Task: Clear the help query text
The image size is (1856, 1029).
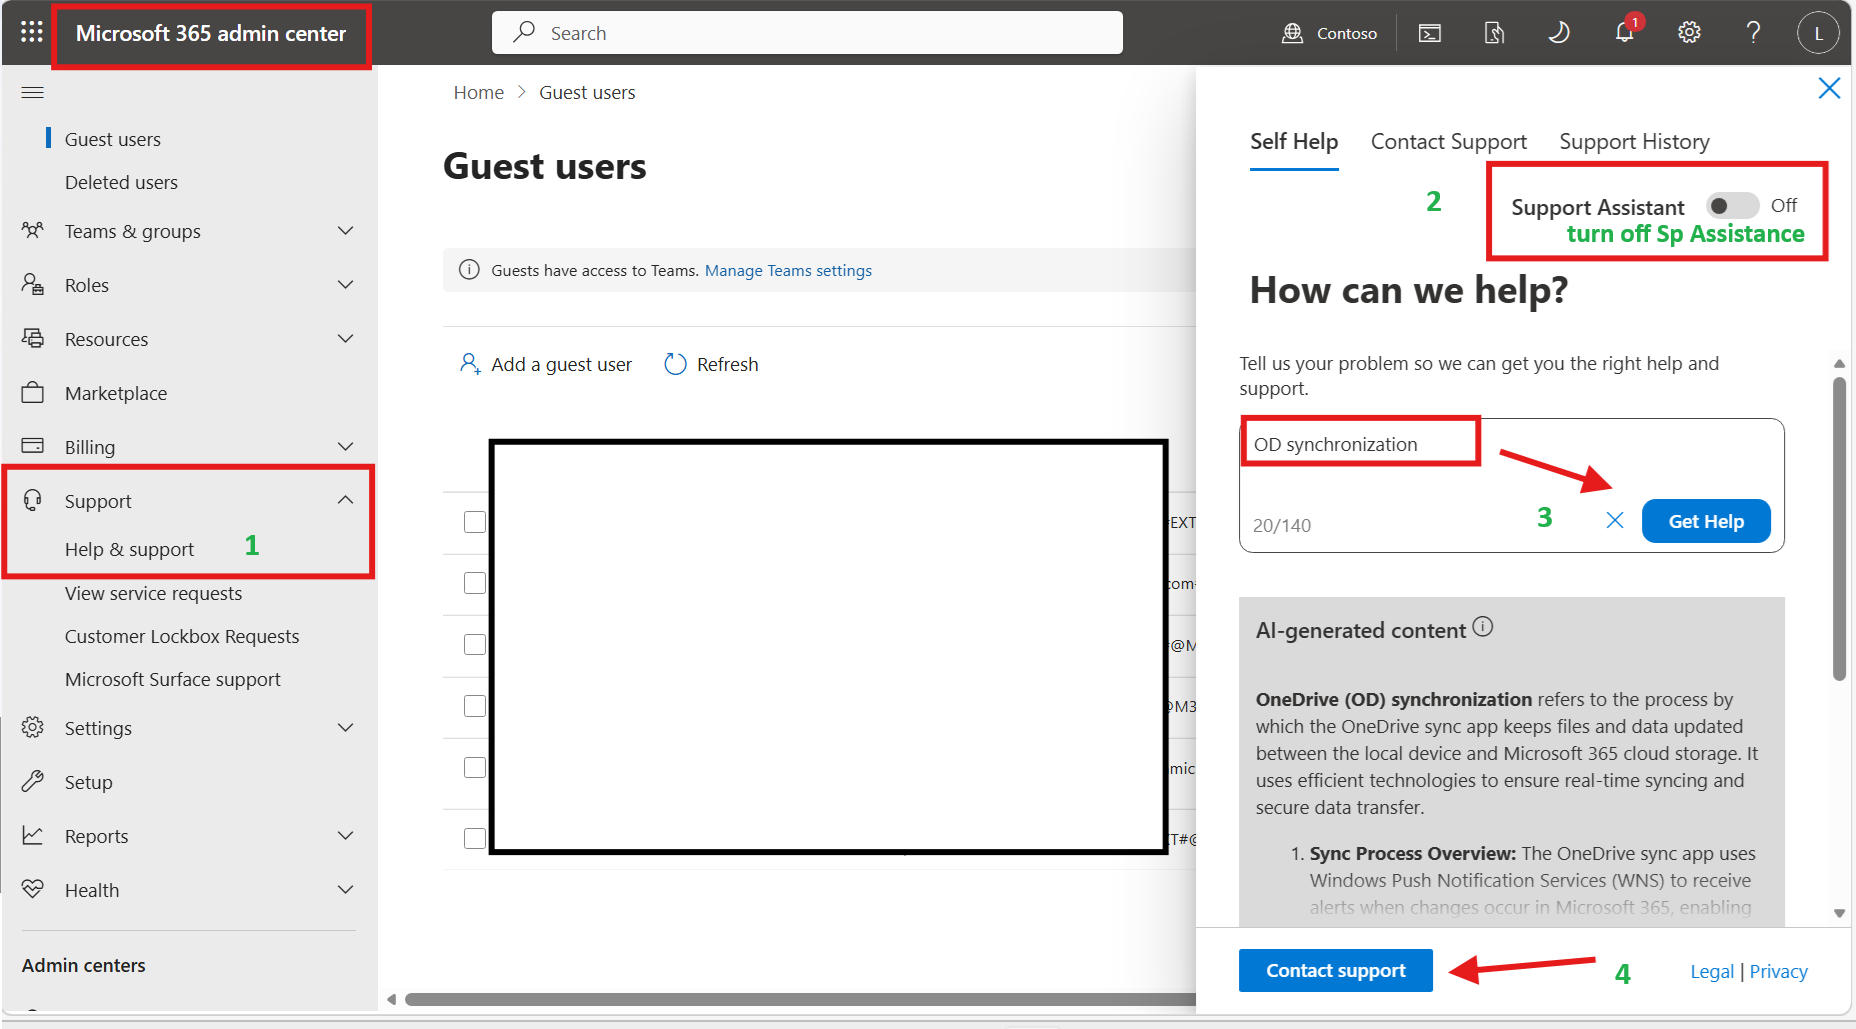Action: [1615, 520]
